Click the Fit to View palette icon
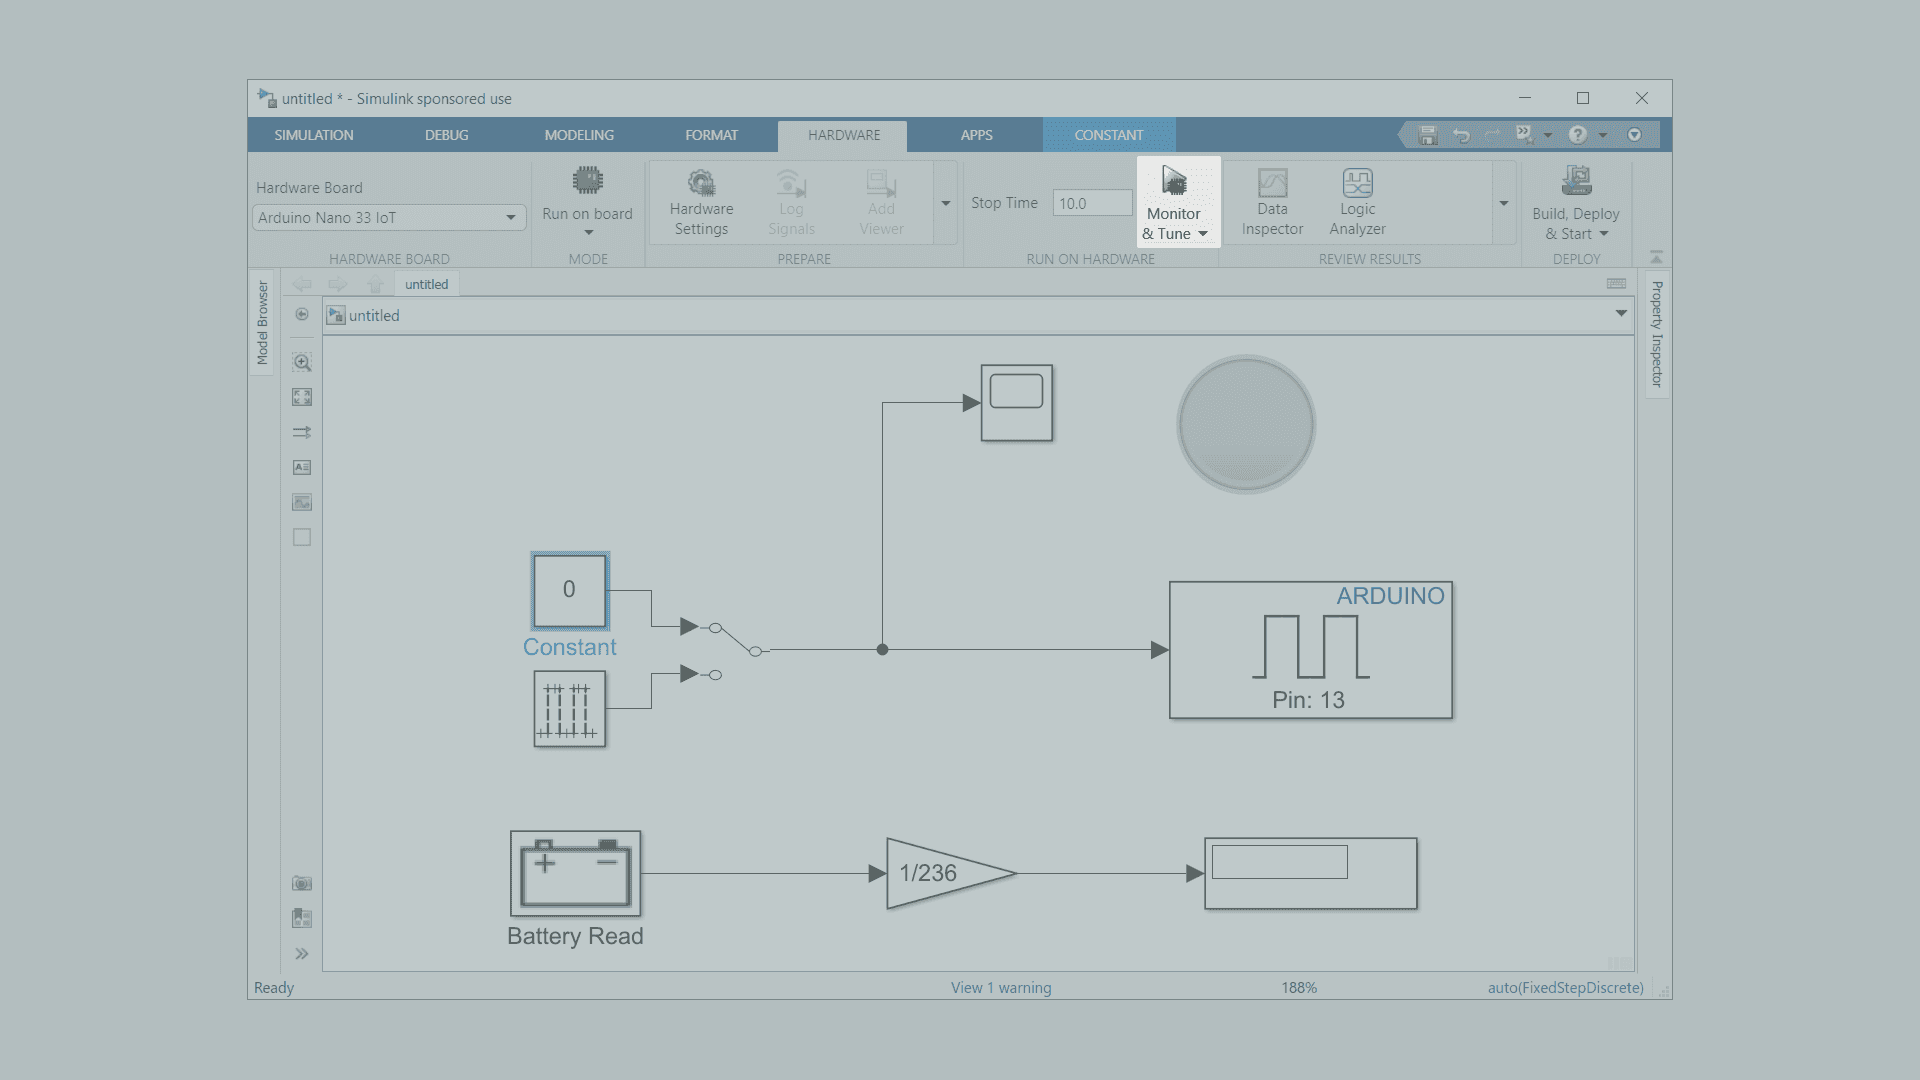1920x1080 pixels. (x=302, y=397)
